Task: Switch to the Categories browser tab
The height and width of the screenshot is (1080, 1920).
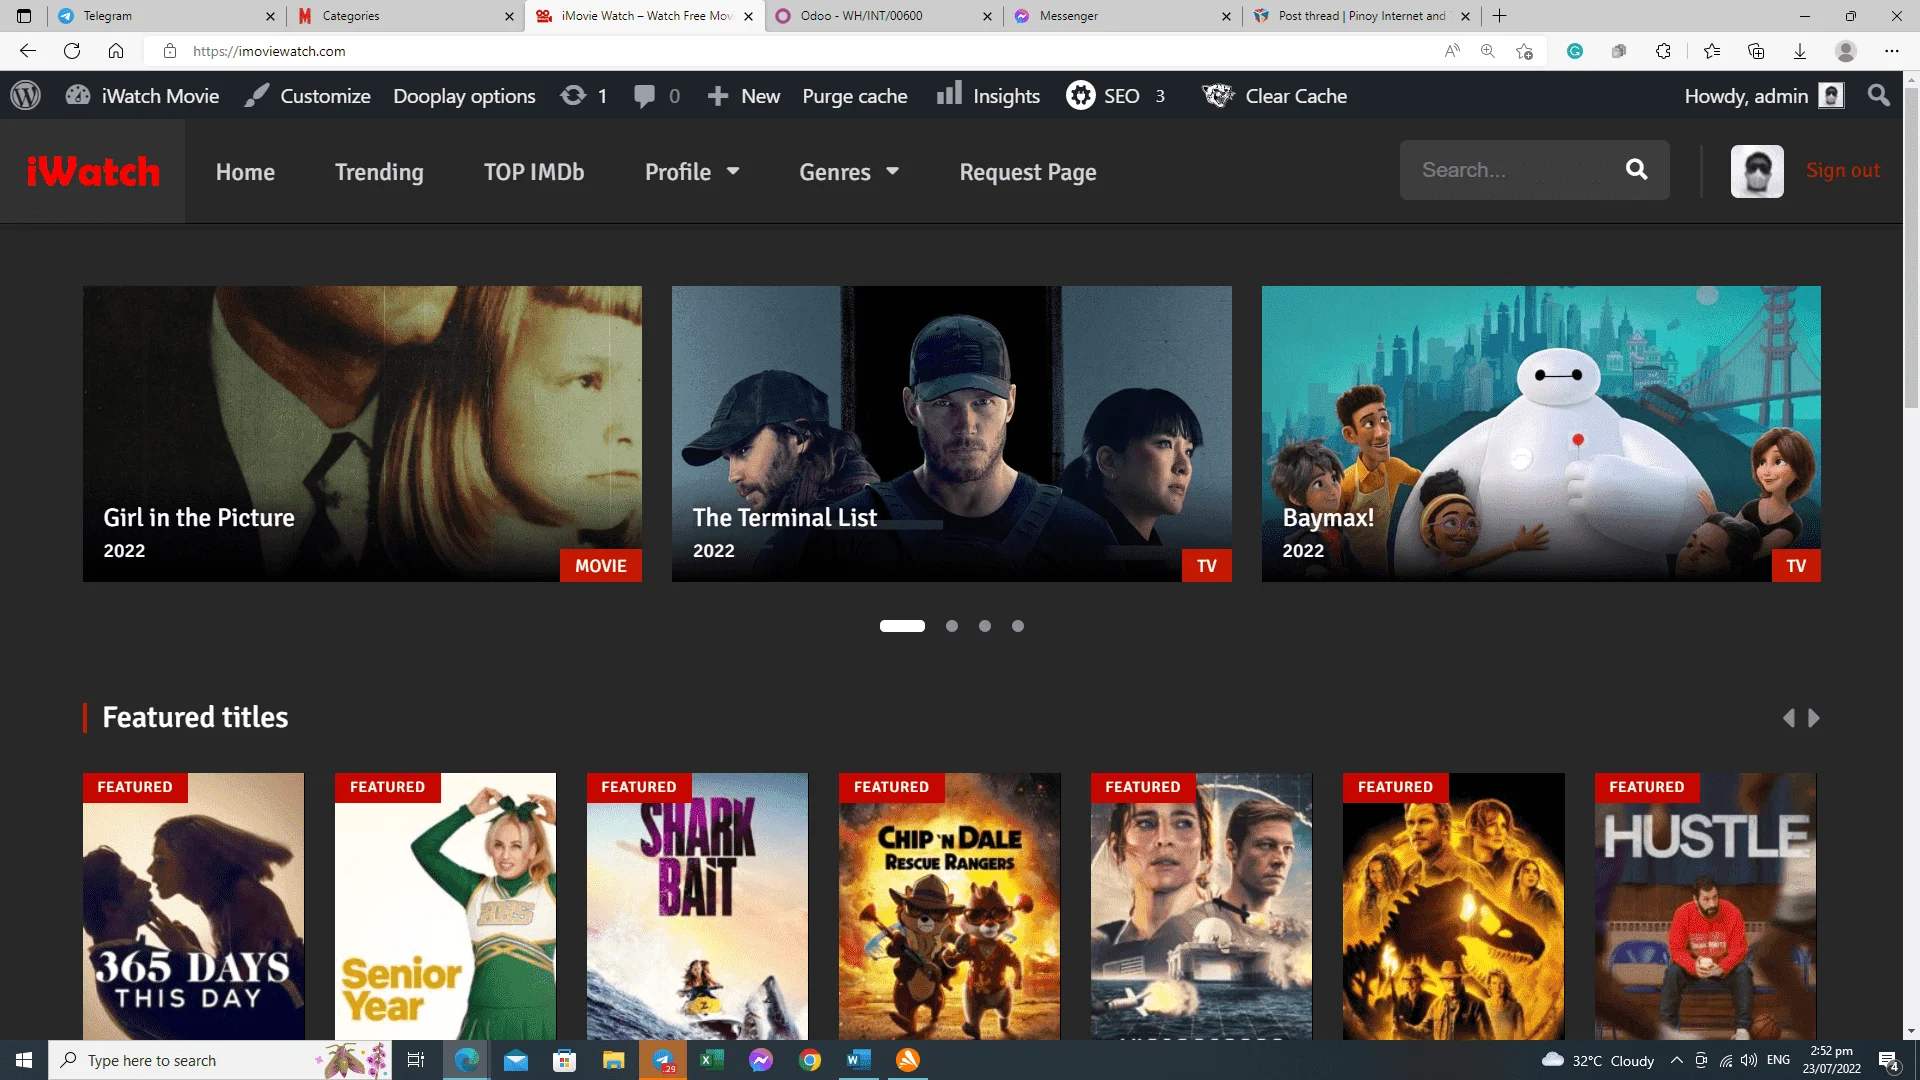Action: 404,16
